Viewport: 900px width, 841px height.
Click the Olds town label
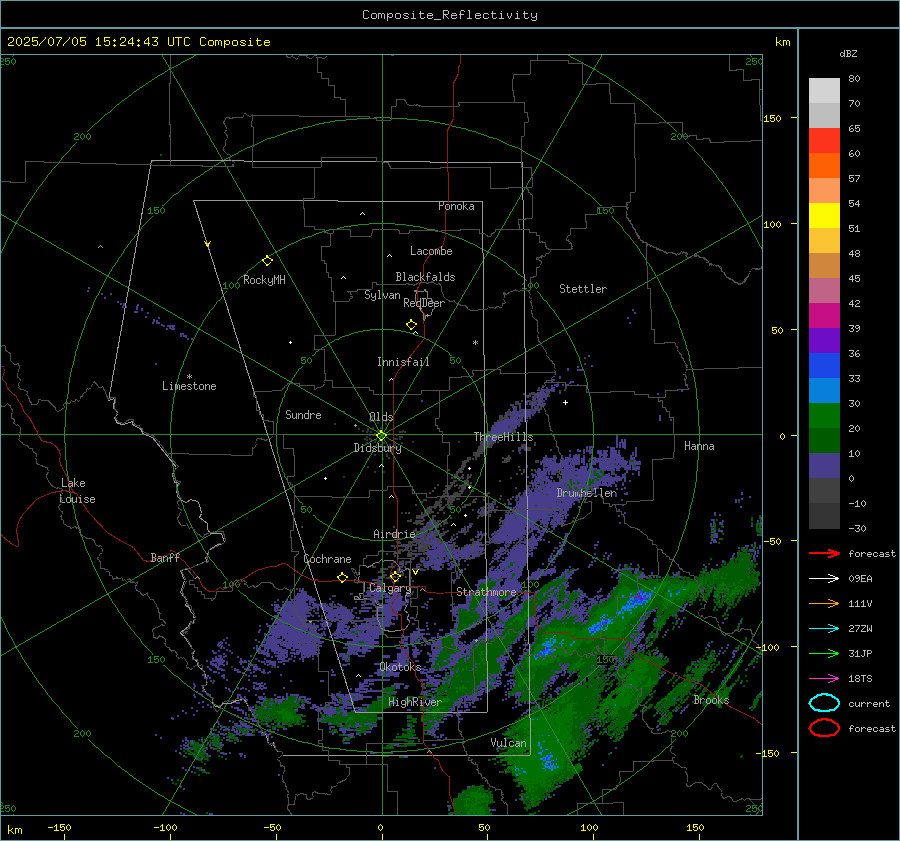(x=381, y=417)
